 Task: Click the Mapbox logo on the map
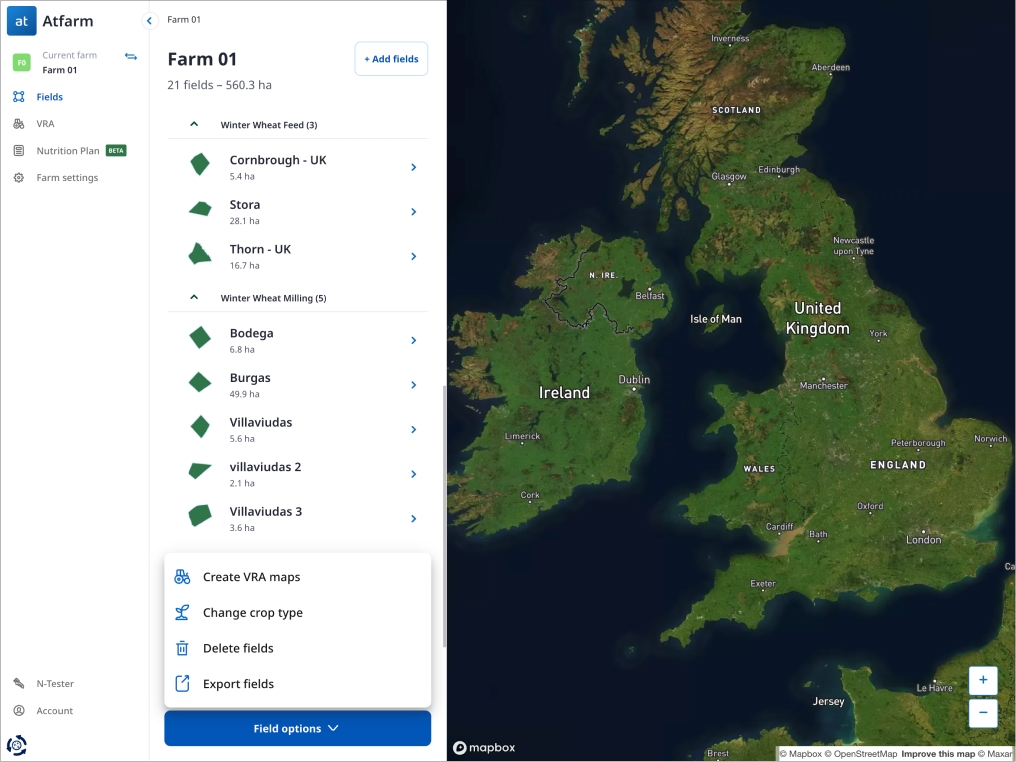pyautogui.click(x=483, y=746)
